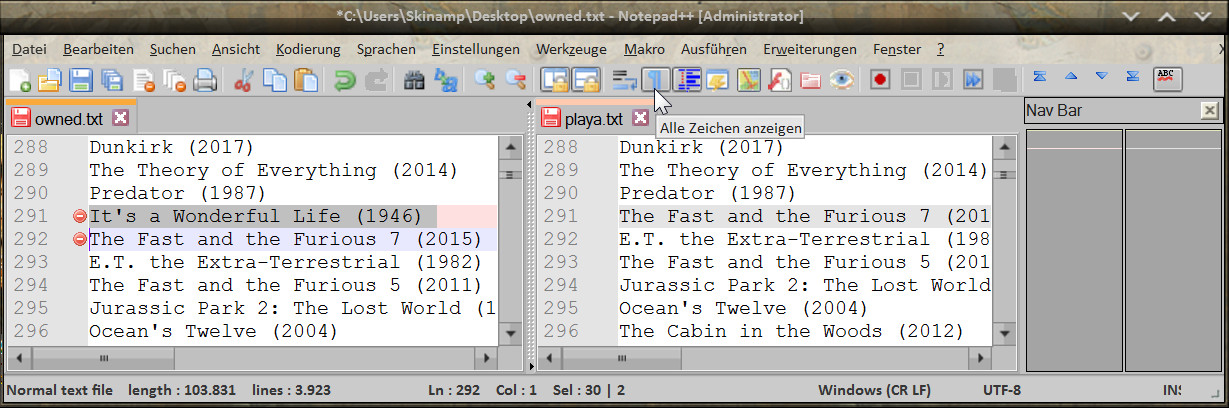This screenshot has width=1229, height=408.
Task: Open Folder as Workspace icon
Action: click(x=811, y=80)
